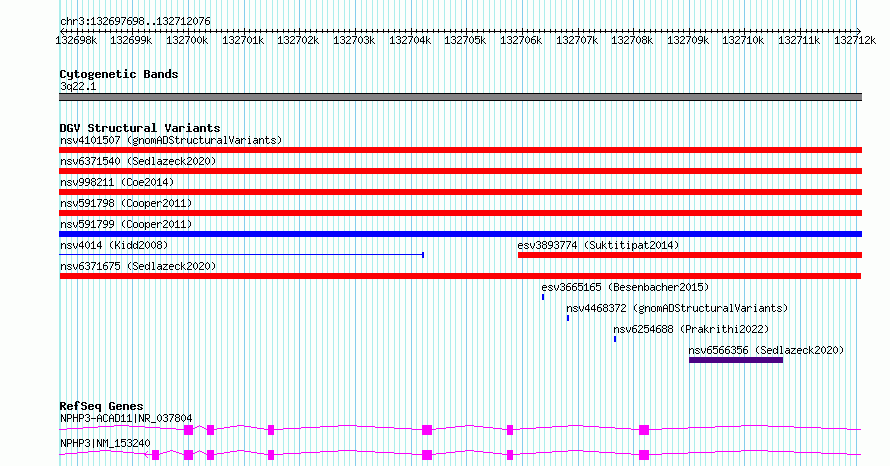Click the red bar under nsv6371540
Screen dimensions: 890x466
pos(460,171)
